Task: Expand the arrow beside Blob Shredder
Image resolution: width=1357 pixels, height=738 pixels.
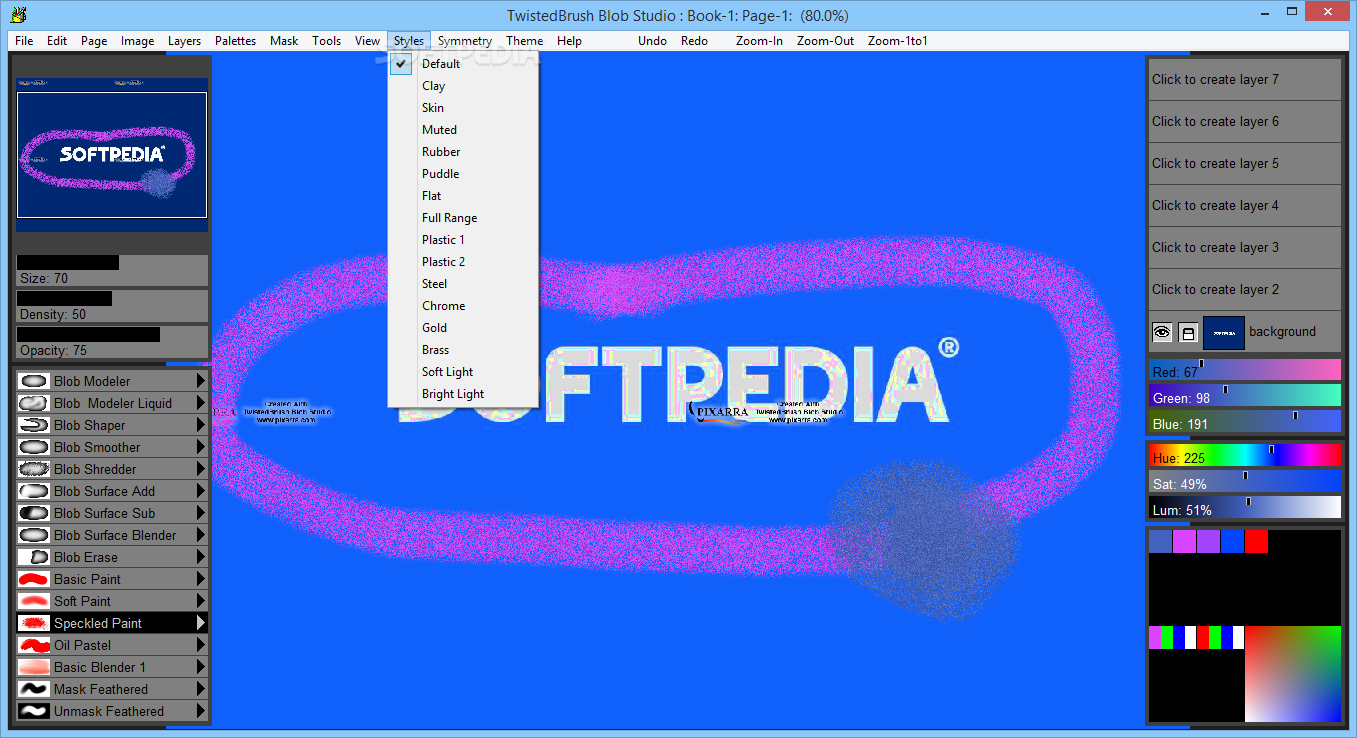Action: [x=200, y=469]
